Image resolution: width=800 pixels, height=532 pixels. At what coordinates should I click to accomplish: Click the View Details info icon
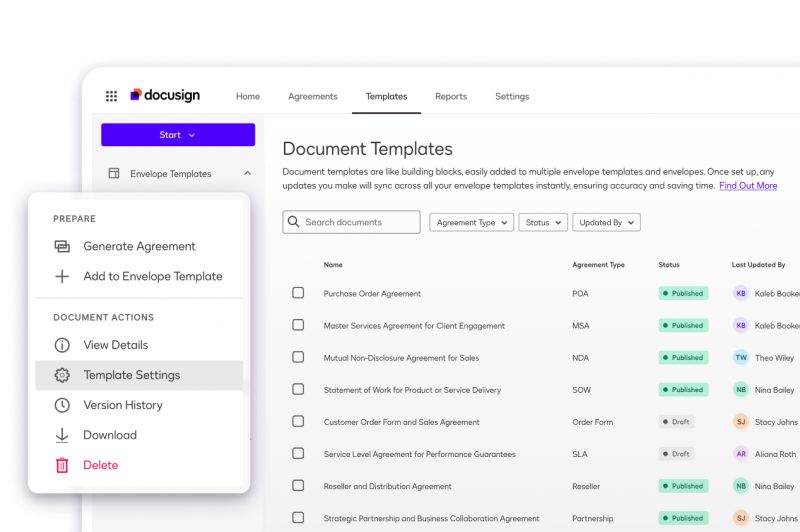point(62,345)
